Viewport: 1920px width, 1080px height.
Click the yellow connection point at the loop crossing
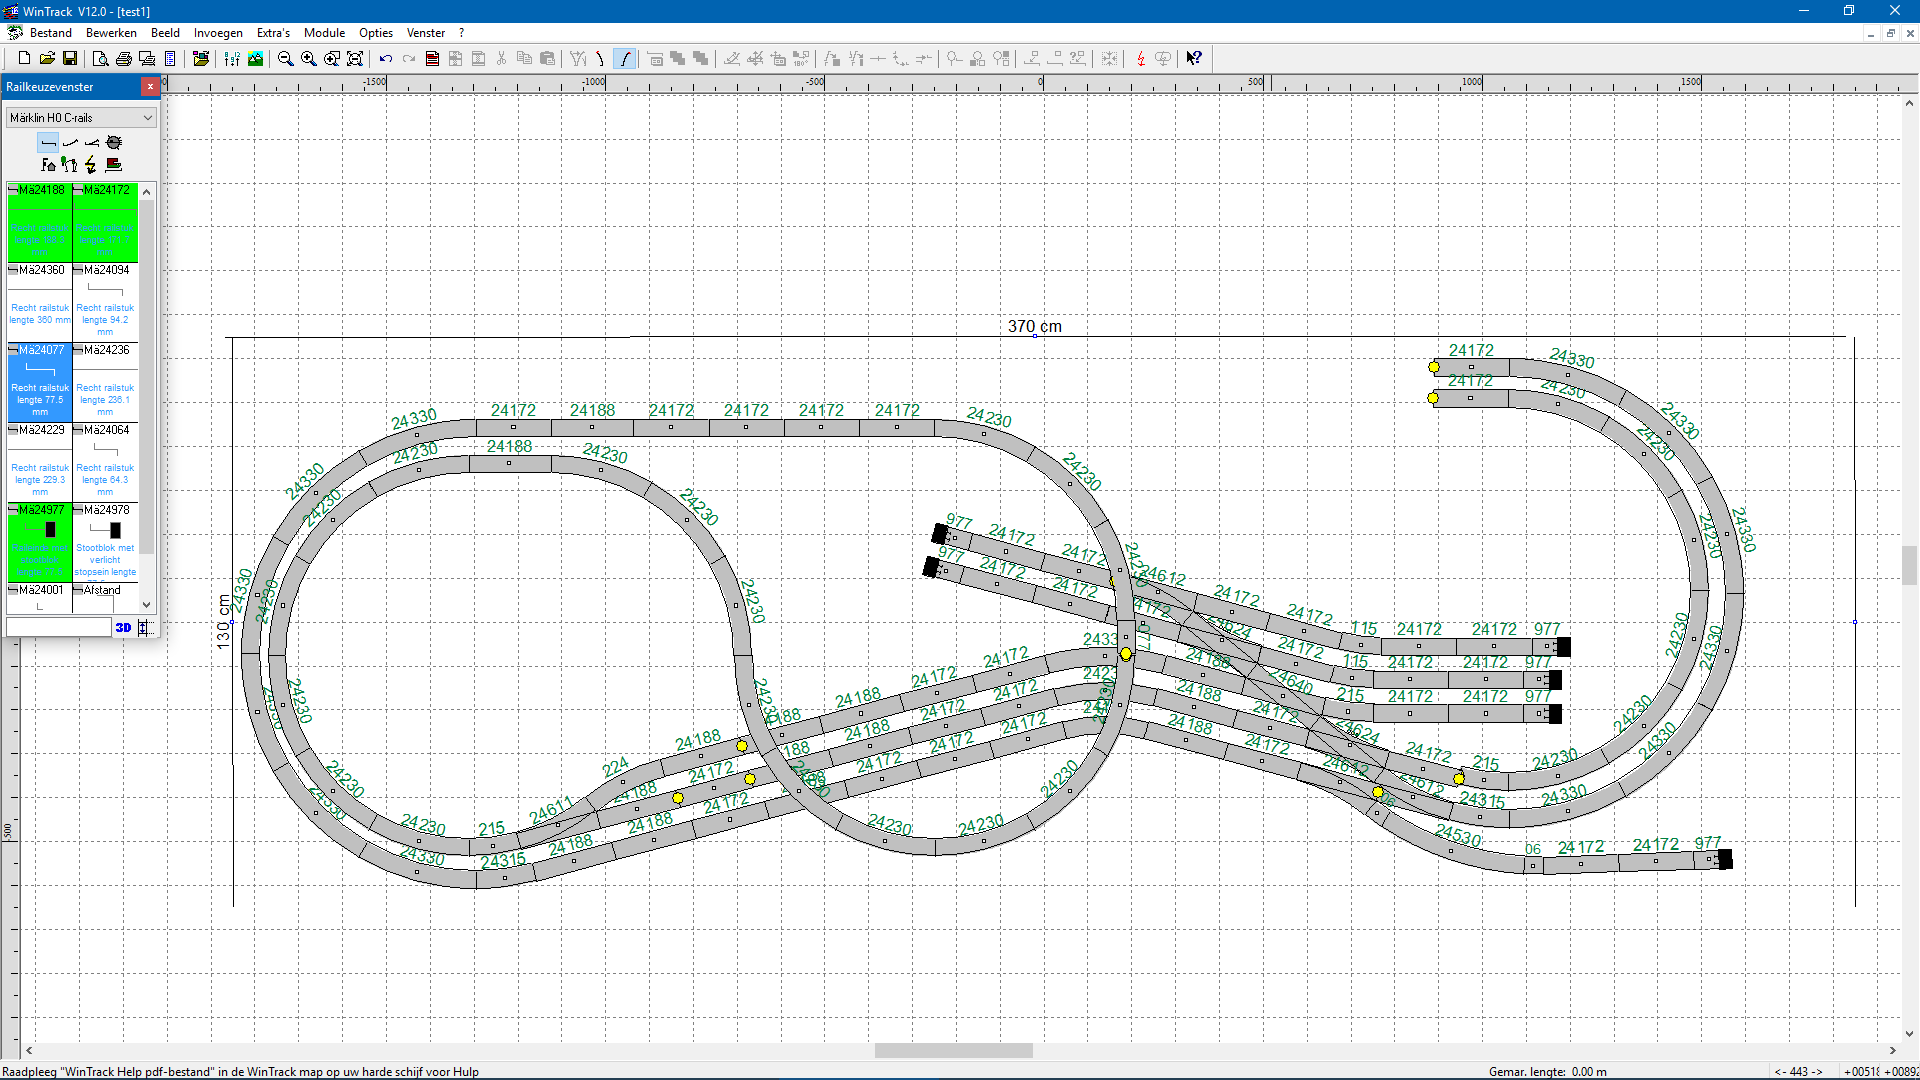click(x=1126, y=654)
